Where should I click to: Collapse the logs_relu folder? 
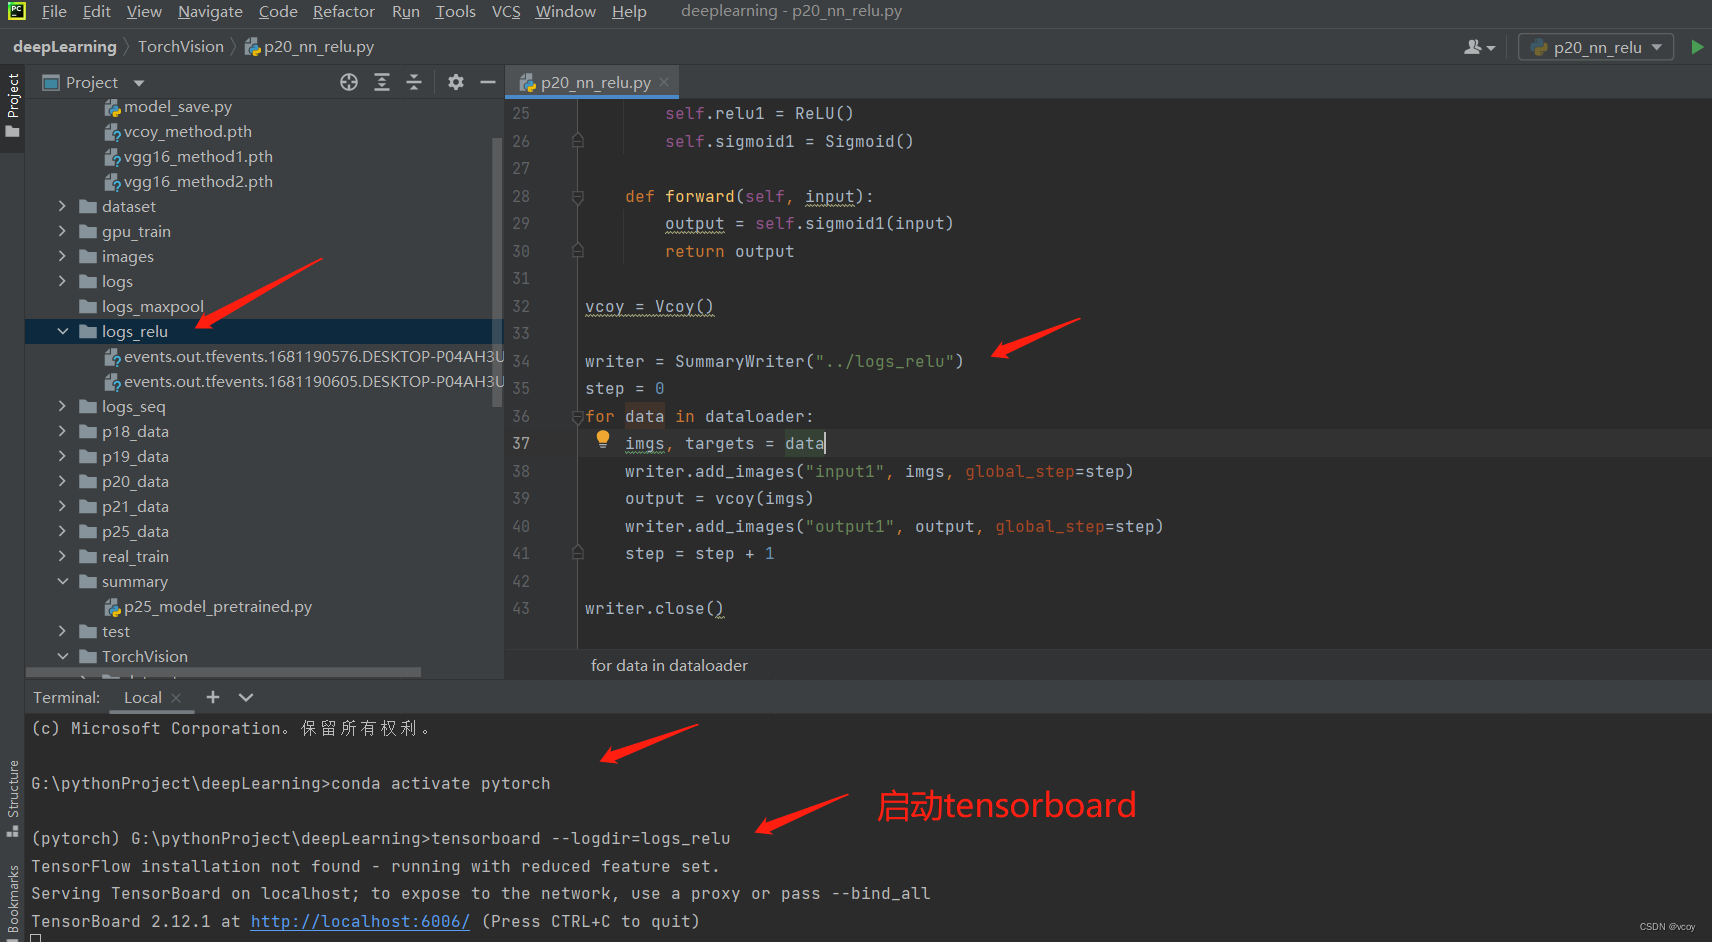click(62, 331)
